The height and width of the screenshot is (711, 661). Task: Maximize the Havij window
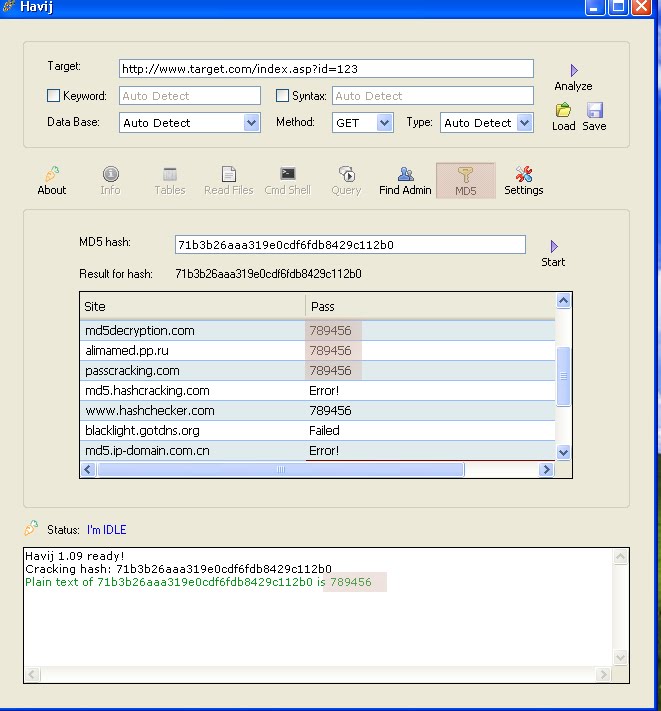617,6
